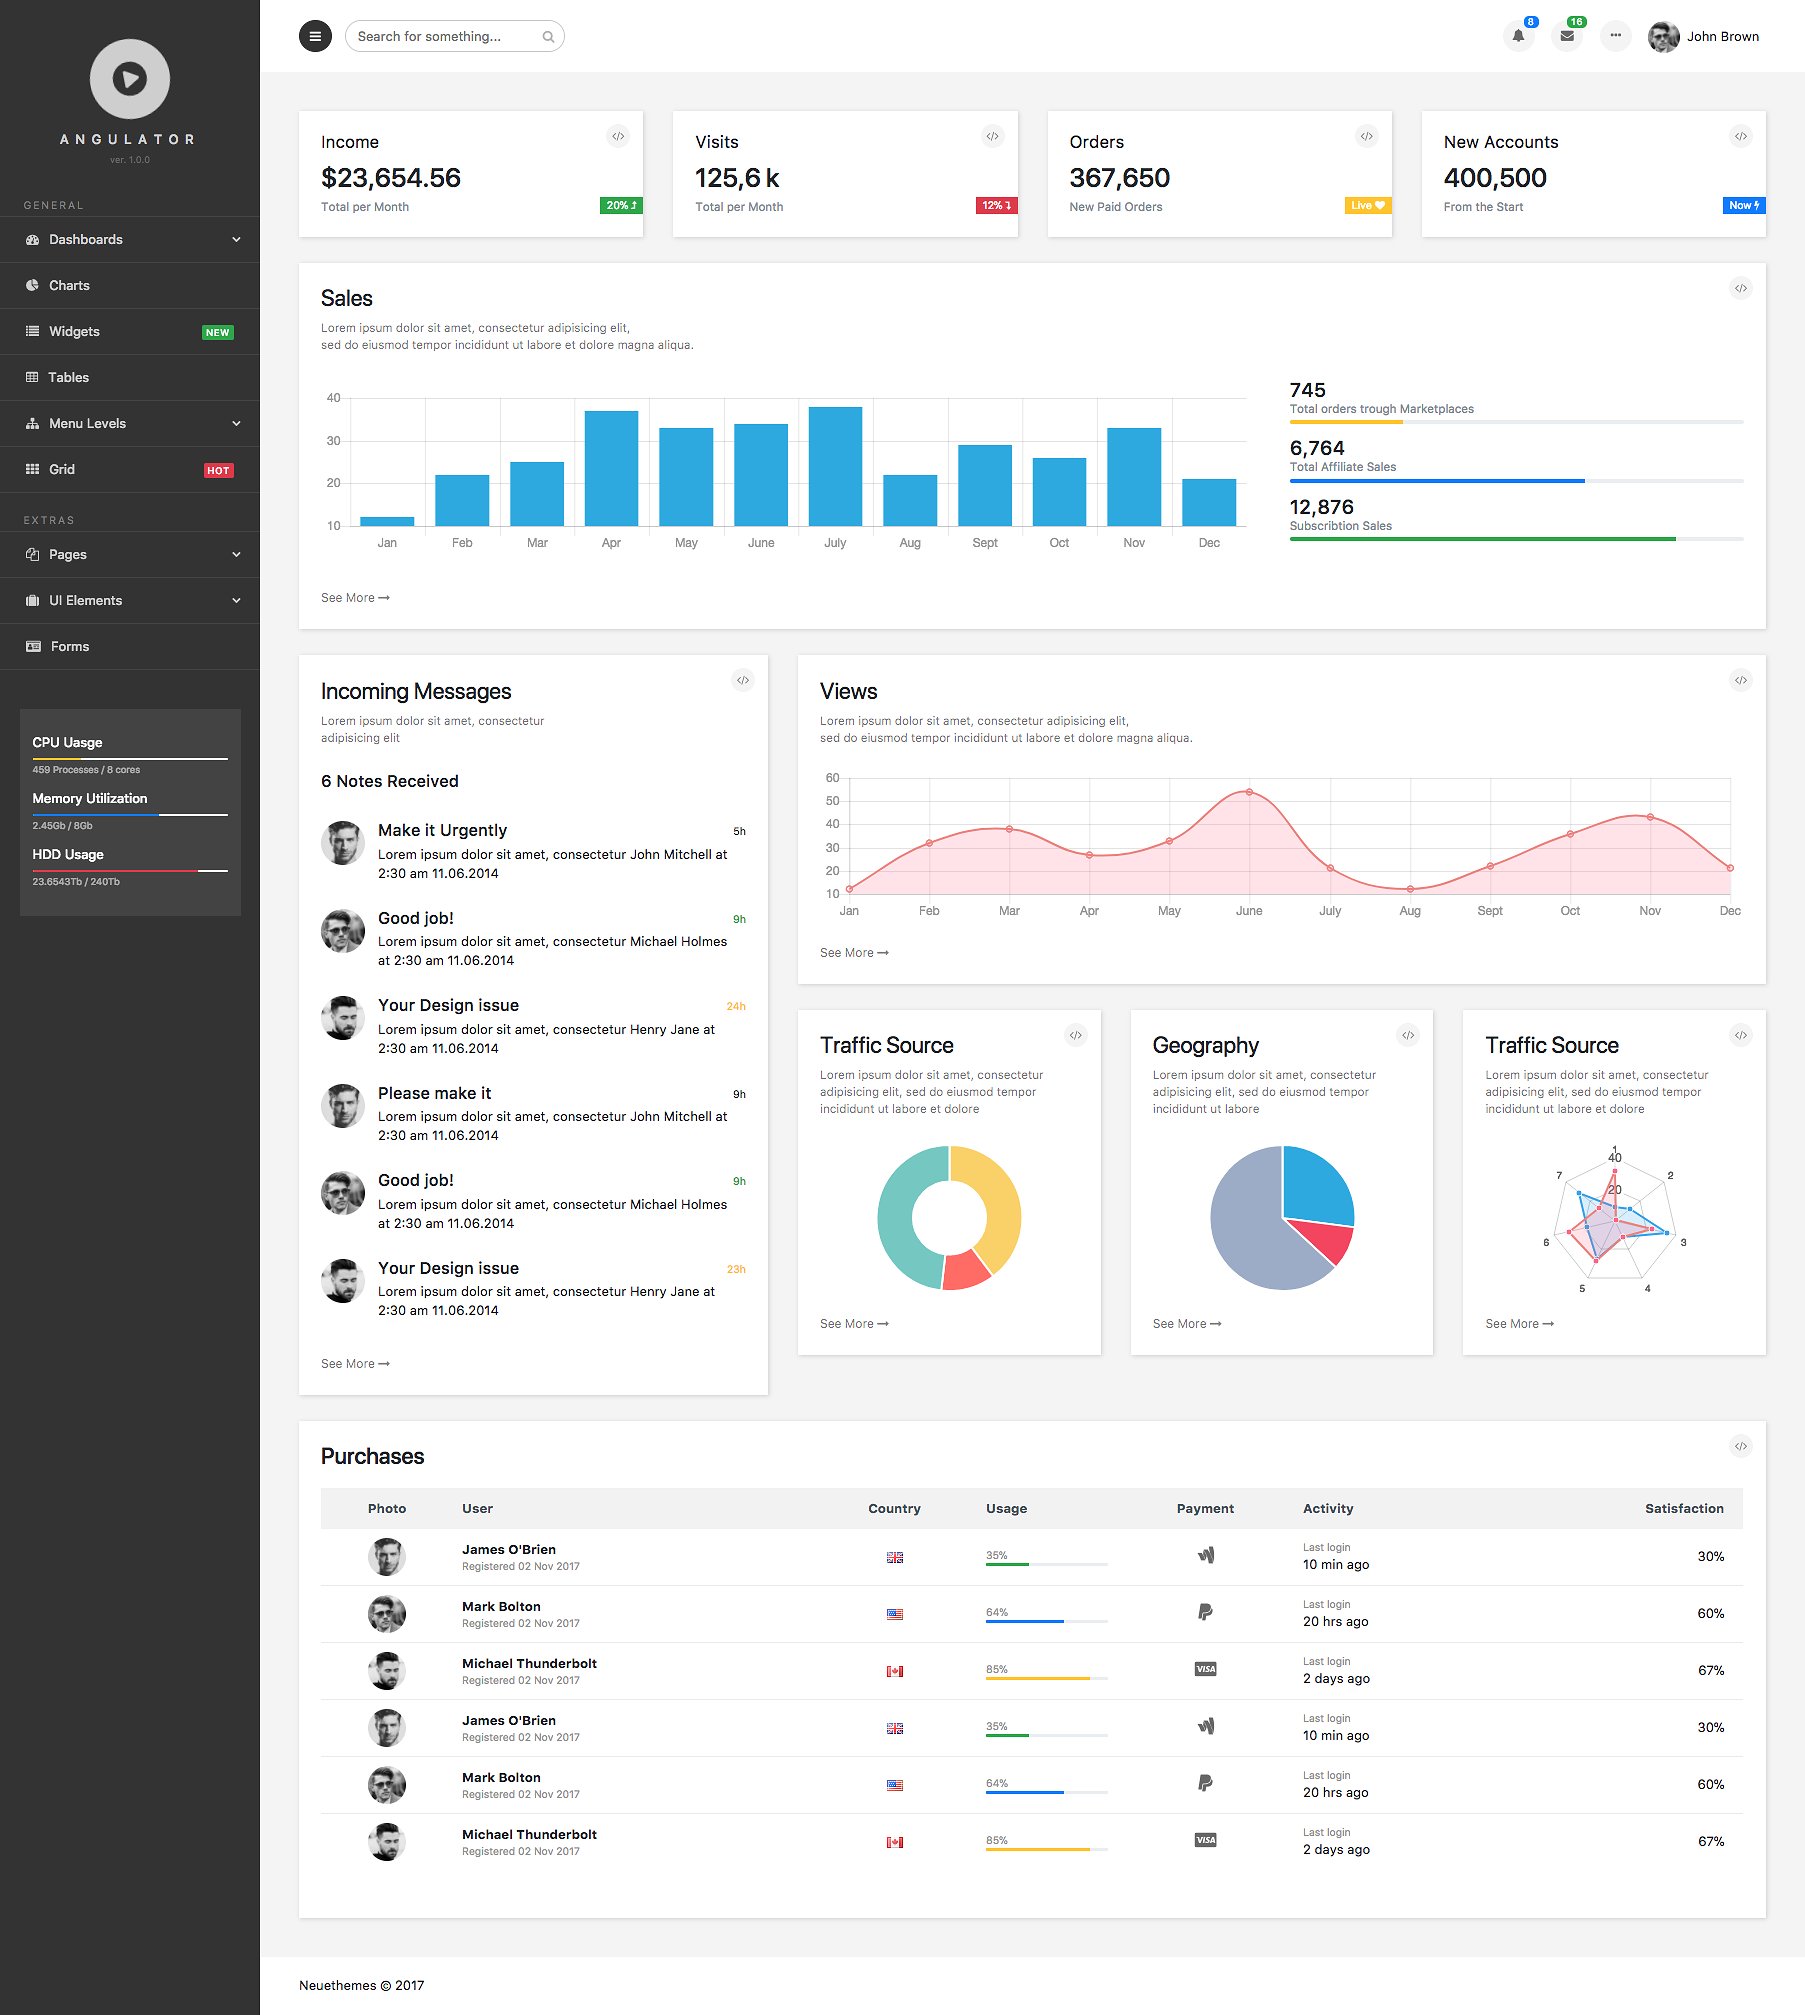This screenshot has height=2015, width=1805.
Task: Click the code icon on Visits card
Action: (x=992, y=136)
